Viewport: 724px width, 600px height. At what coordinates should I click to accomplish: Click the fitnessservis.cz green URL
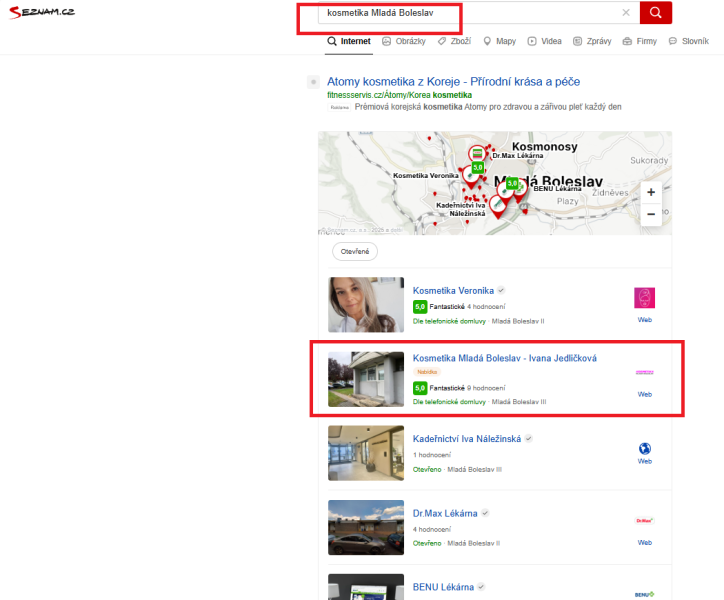pos(399,95)
